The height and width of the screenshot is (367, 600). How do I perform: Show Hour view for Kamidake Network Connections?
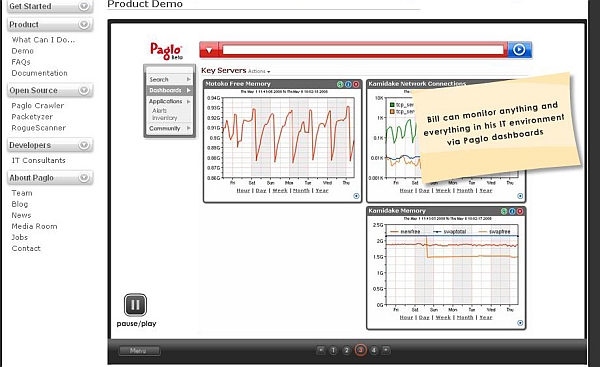click(x=406, y=191)
